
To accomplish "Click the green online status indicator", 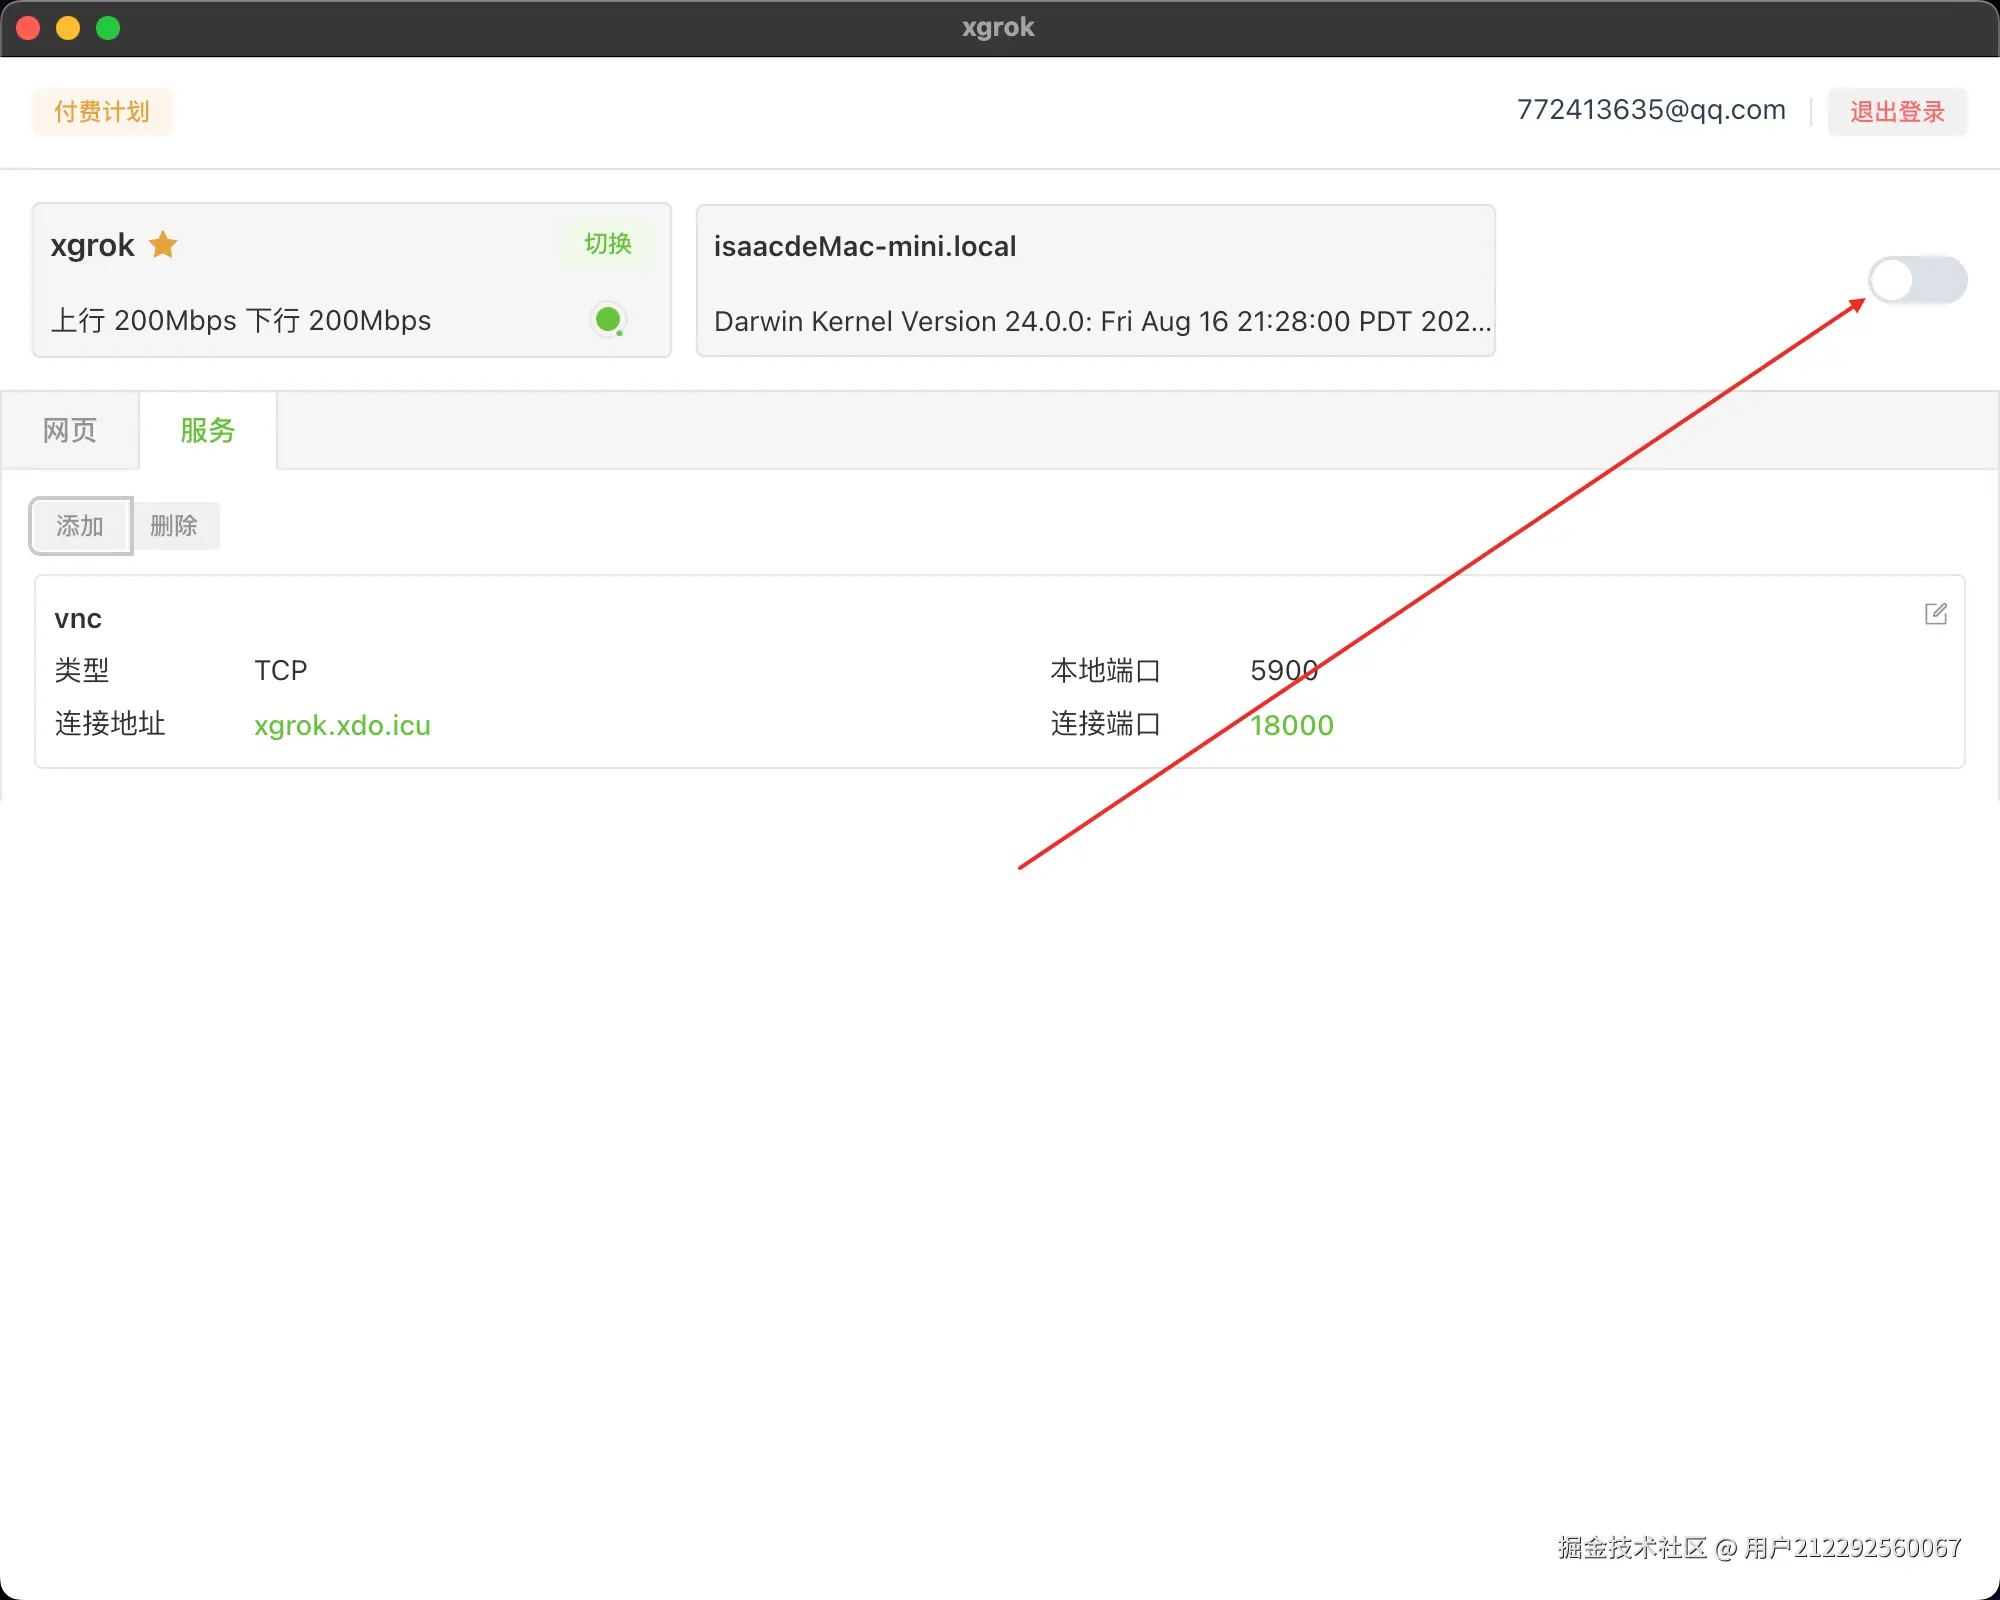I will [608, 320].
